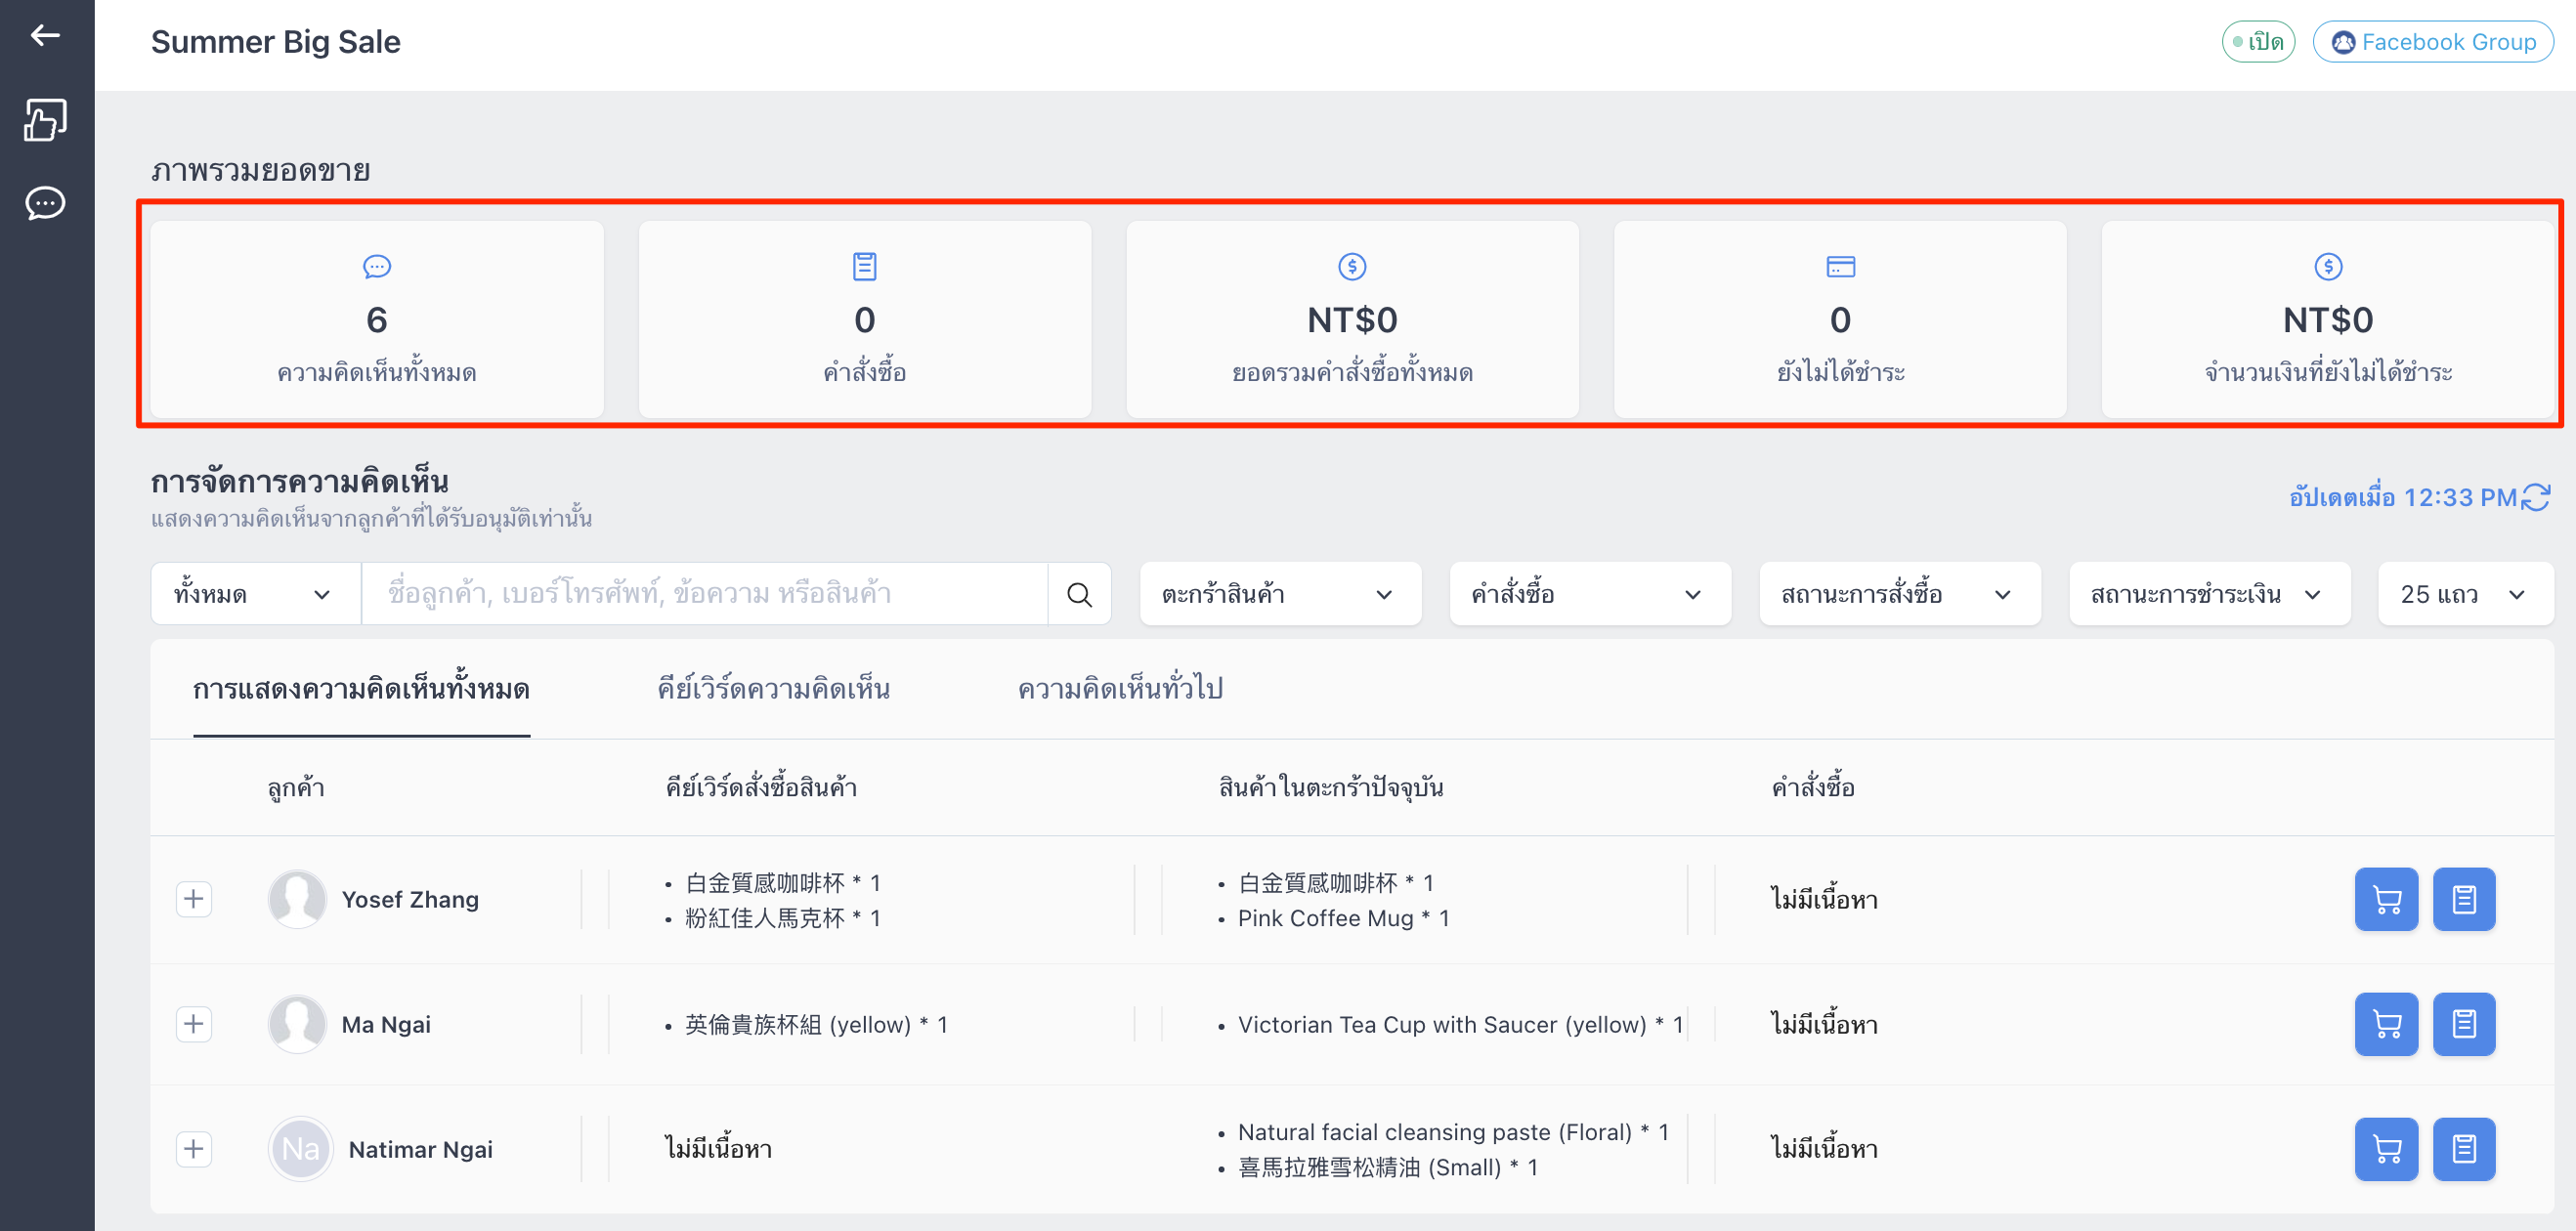The image size is (2576, 1231).
Task: Open the ตะกร้าสินค้า dropdown
Action: [x=1280, y=595]
